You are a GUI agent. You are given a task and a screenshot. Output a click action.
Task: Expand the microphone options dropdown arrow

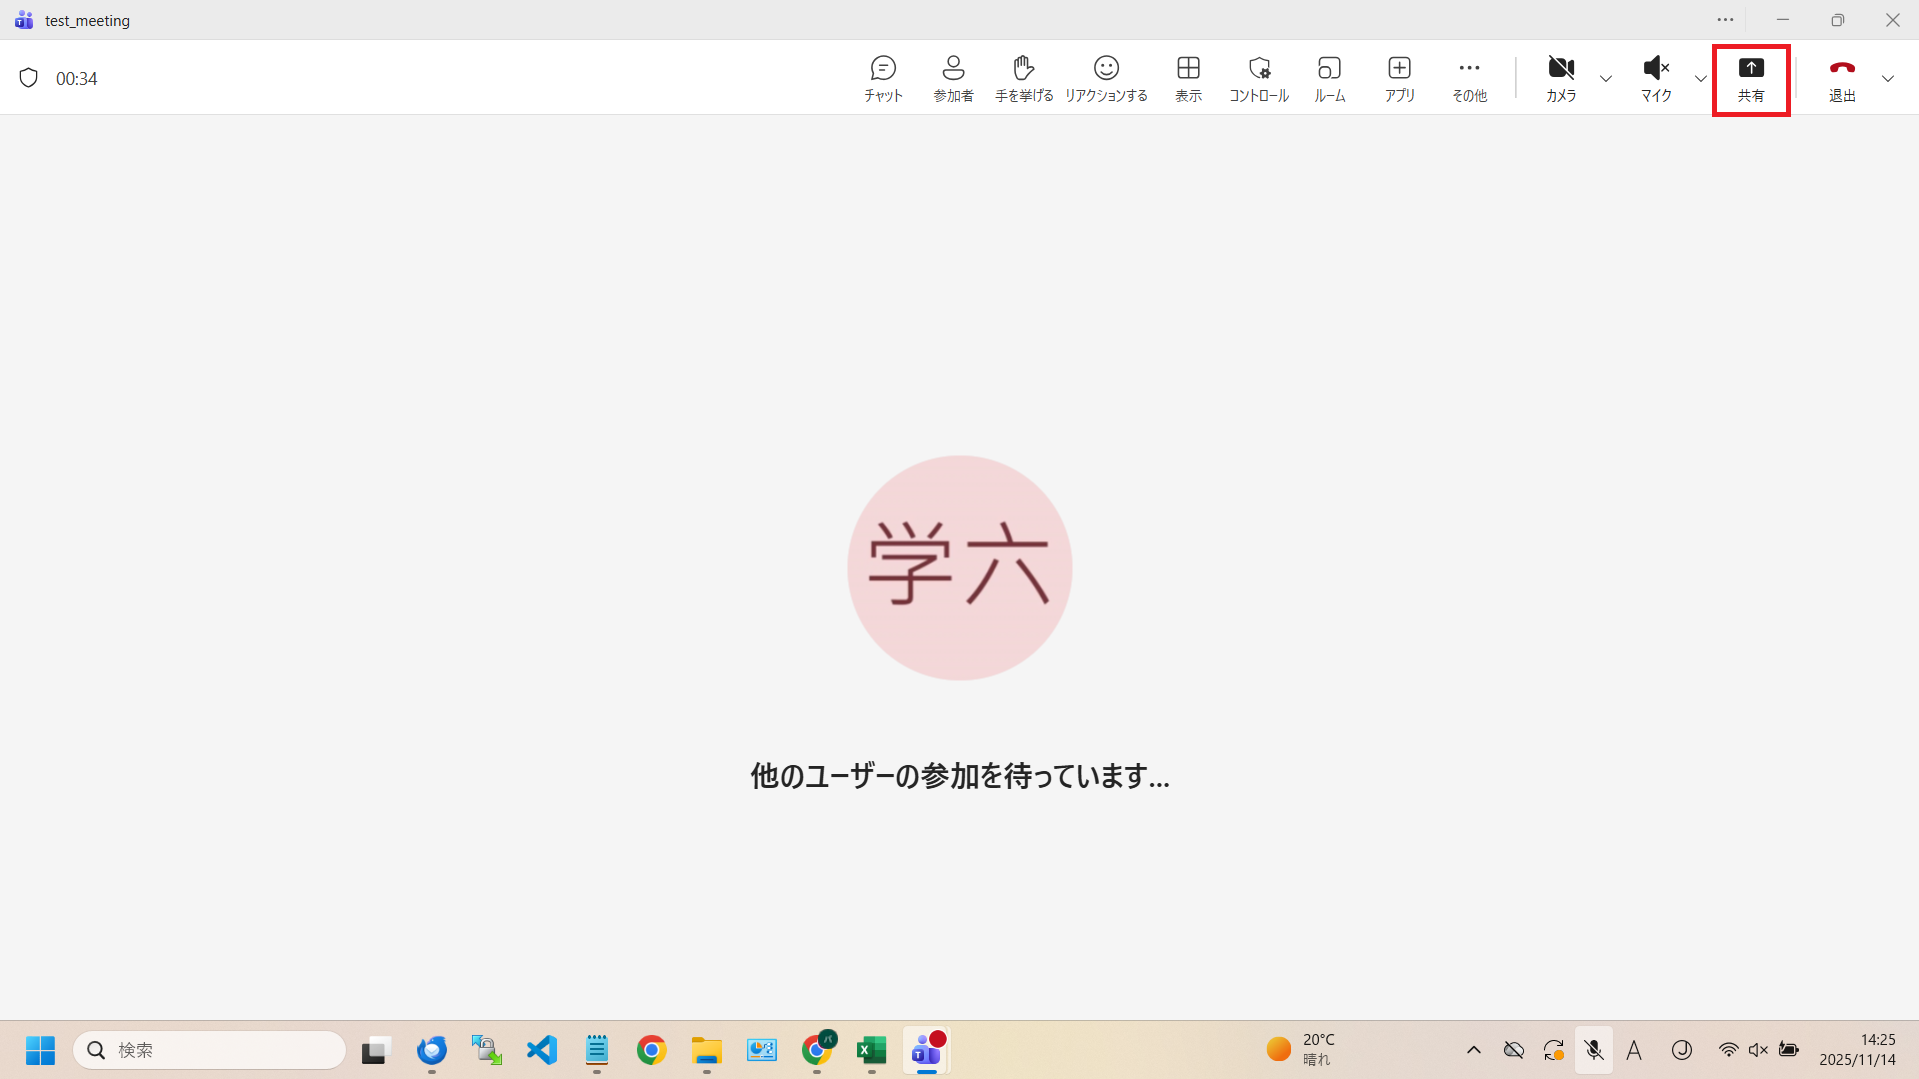coord(1701,79)
